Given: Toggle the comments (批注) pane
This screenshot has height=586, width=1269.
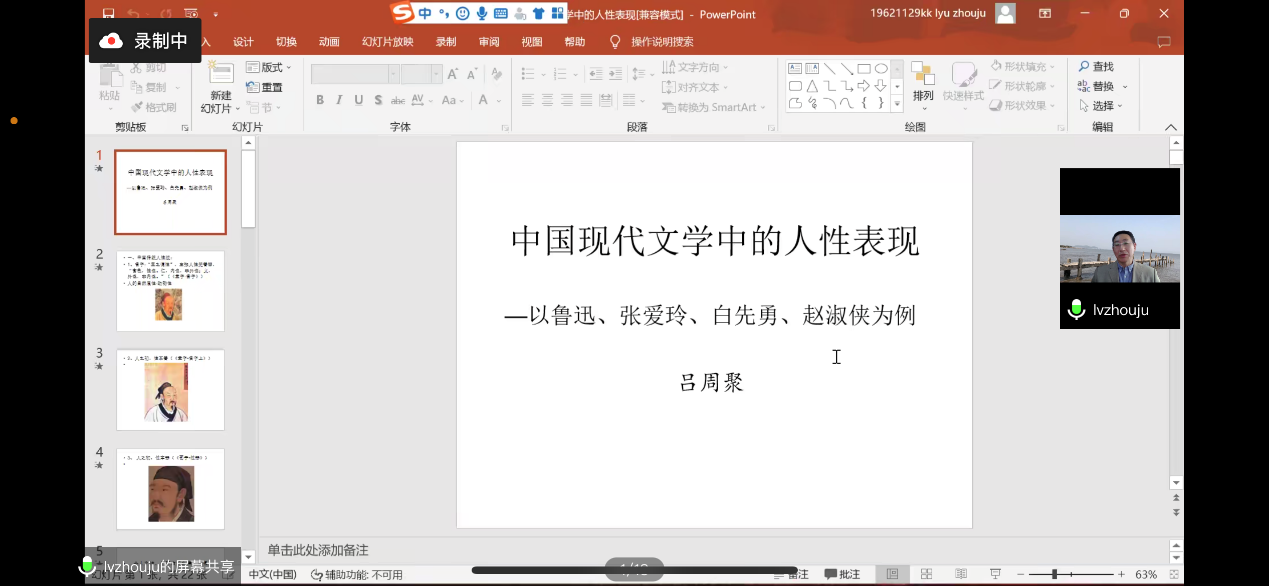Looking at the screenshot, I should pyautogui.click(x=842, y=574).
